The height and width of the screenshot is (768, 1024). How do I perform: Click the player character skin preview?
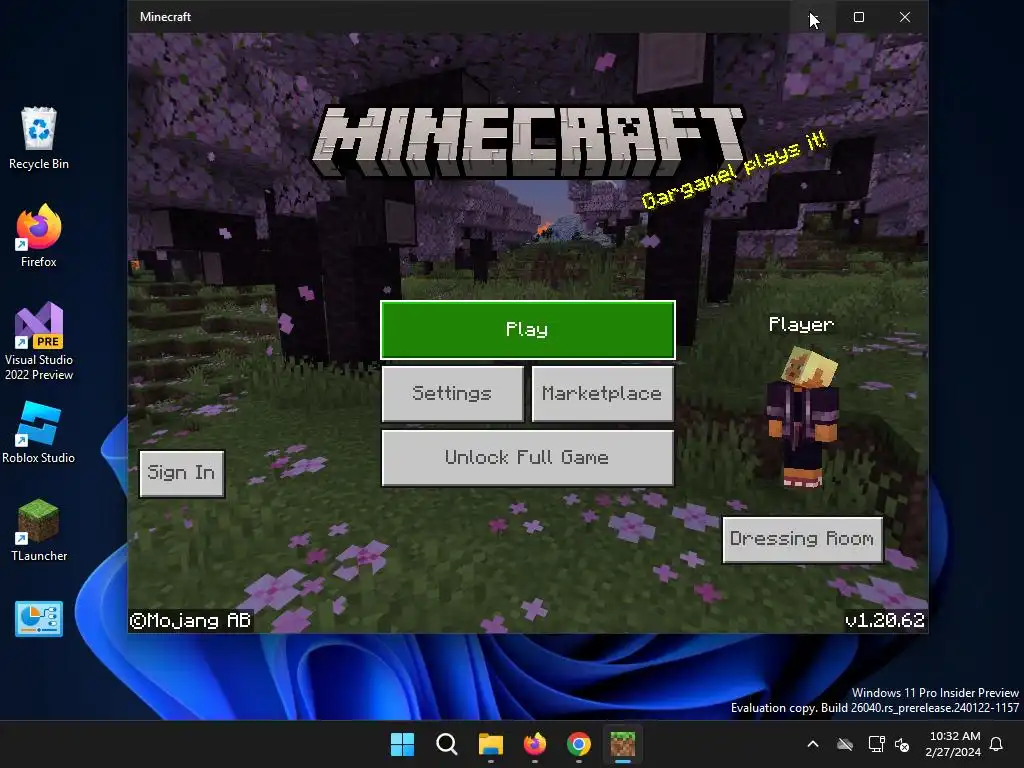[804, 418]
